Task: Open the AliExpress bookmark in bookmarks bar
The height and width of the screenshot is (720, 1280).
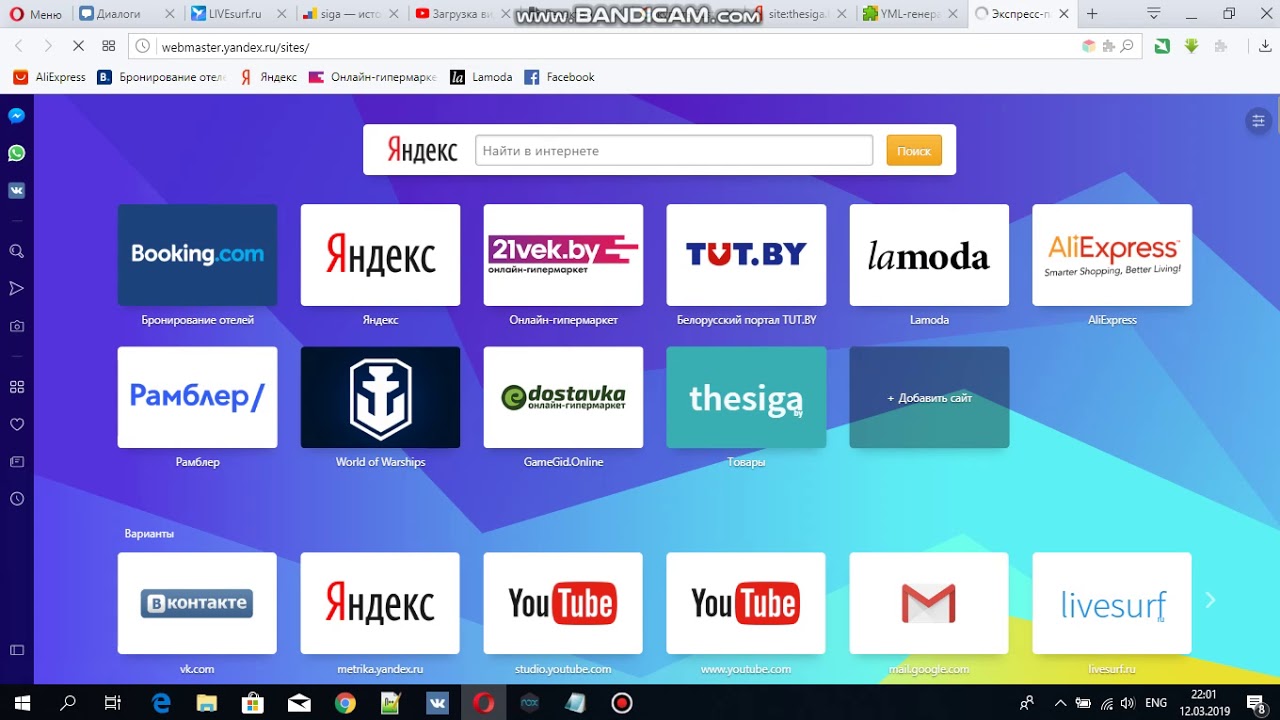Action: pos(50,77)
